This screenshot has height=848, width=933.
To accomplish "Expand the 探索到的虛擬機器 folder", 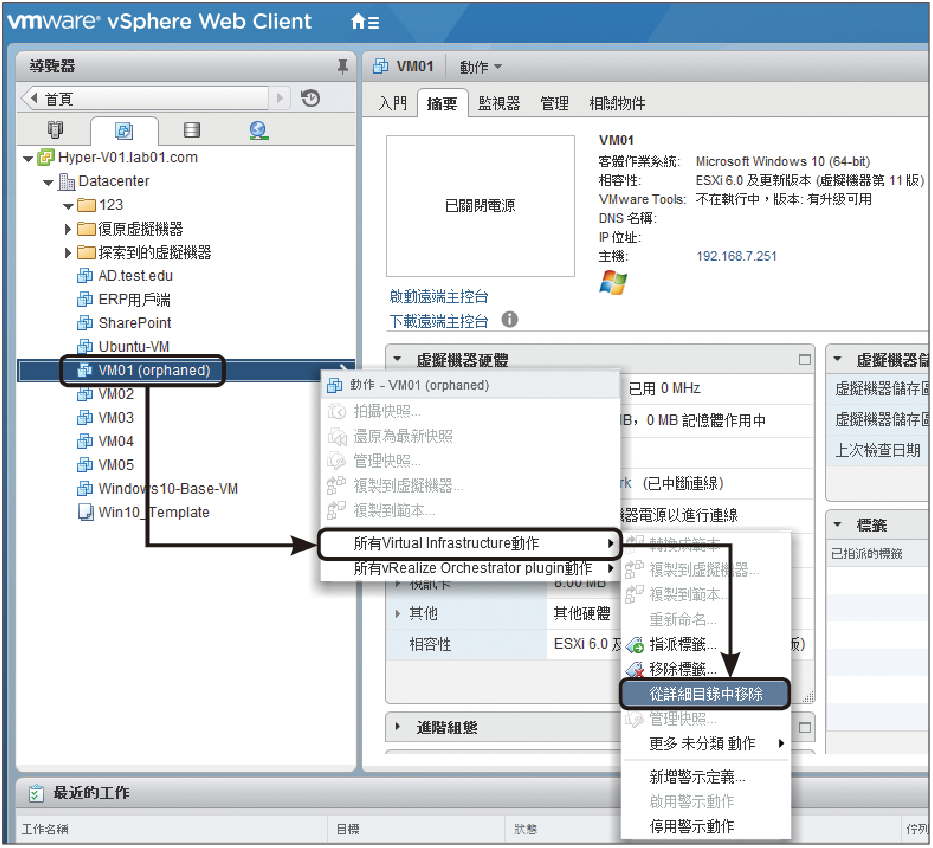I will pyautogui.click(x=68, y=252).
